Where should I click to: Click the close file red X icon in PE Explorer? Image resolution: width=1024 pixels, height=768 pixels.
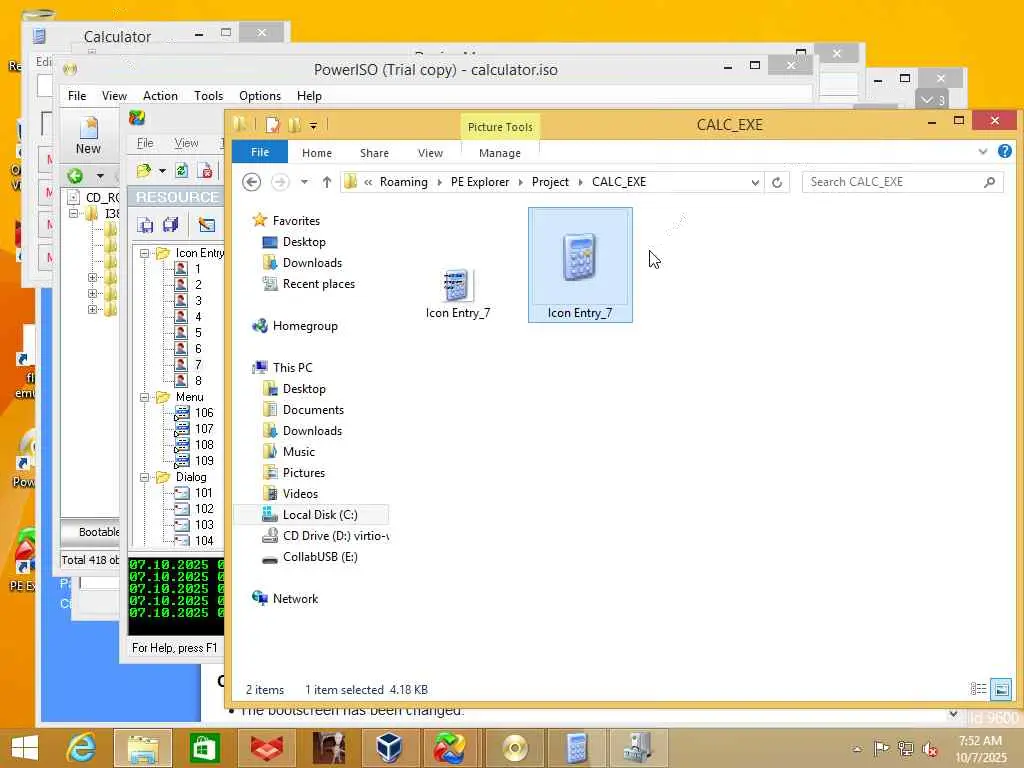click(205, 171)
